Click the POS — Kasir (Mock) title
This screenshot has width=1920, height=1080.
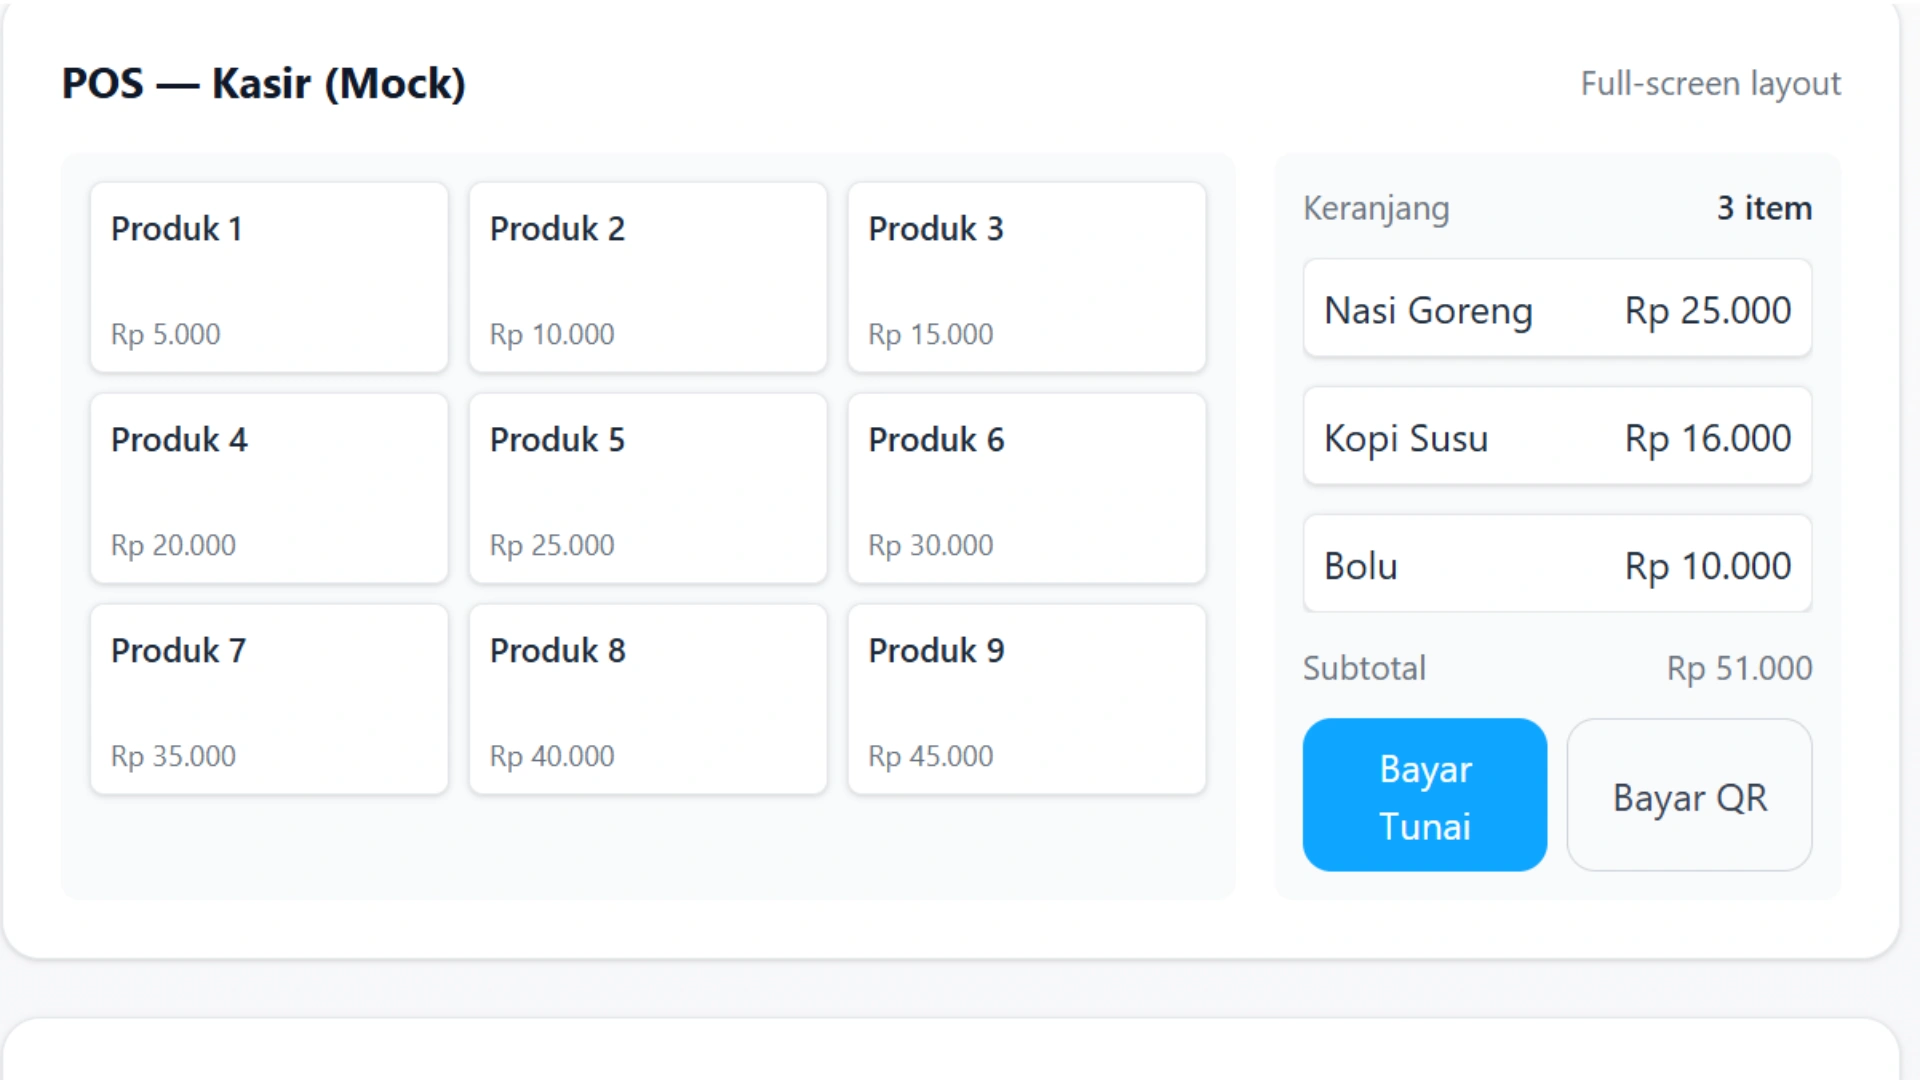[x=264, y=84]
